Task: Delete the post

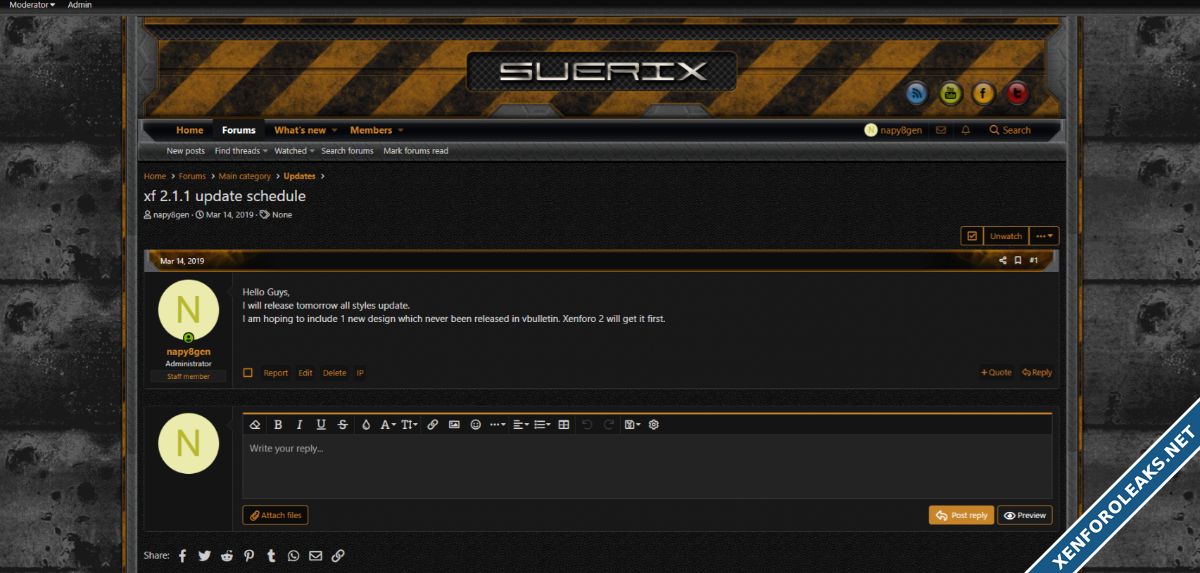Action: [334, 373]
